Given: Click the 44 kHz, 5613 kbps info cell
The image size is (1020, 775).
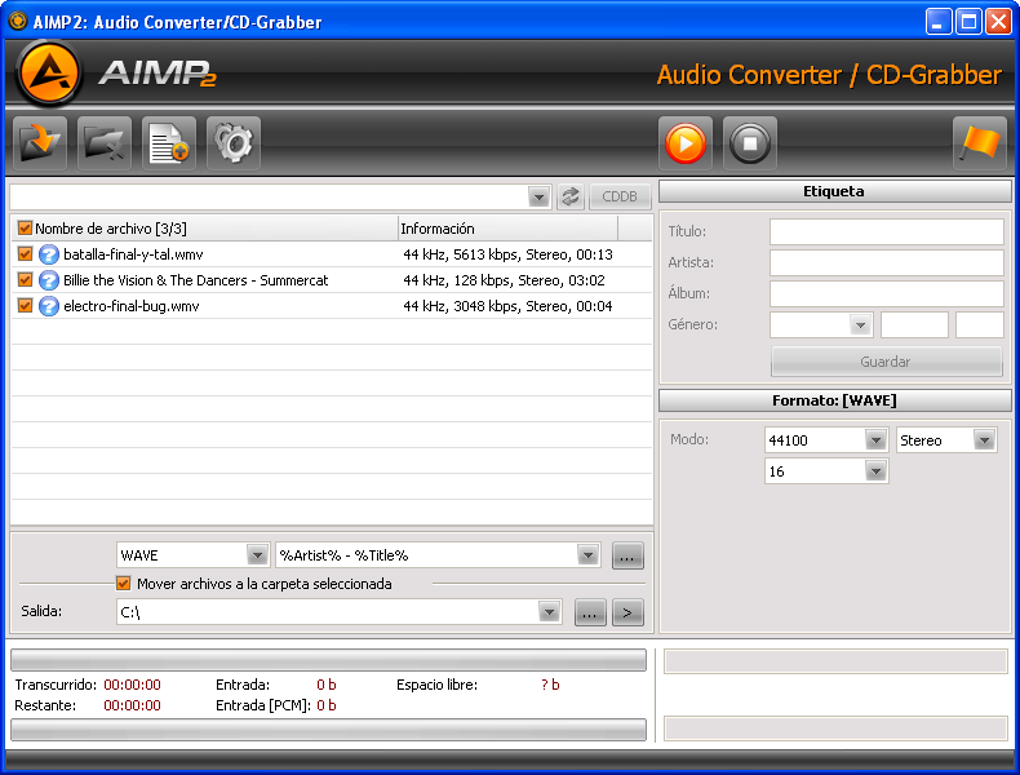Looking at the screenshot, I should pos(508,254).
